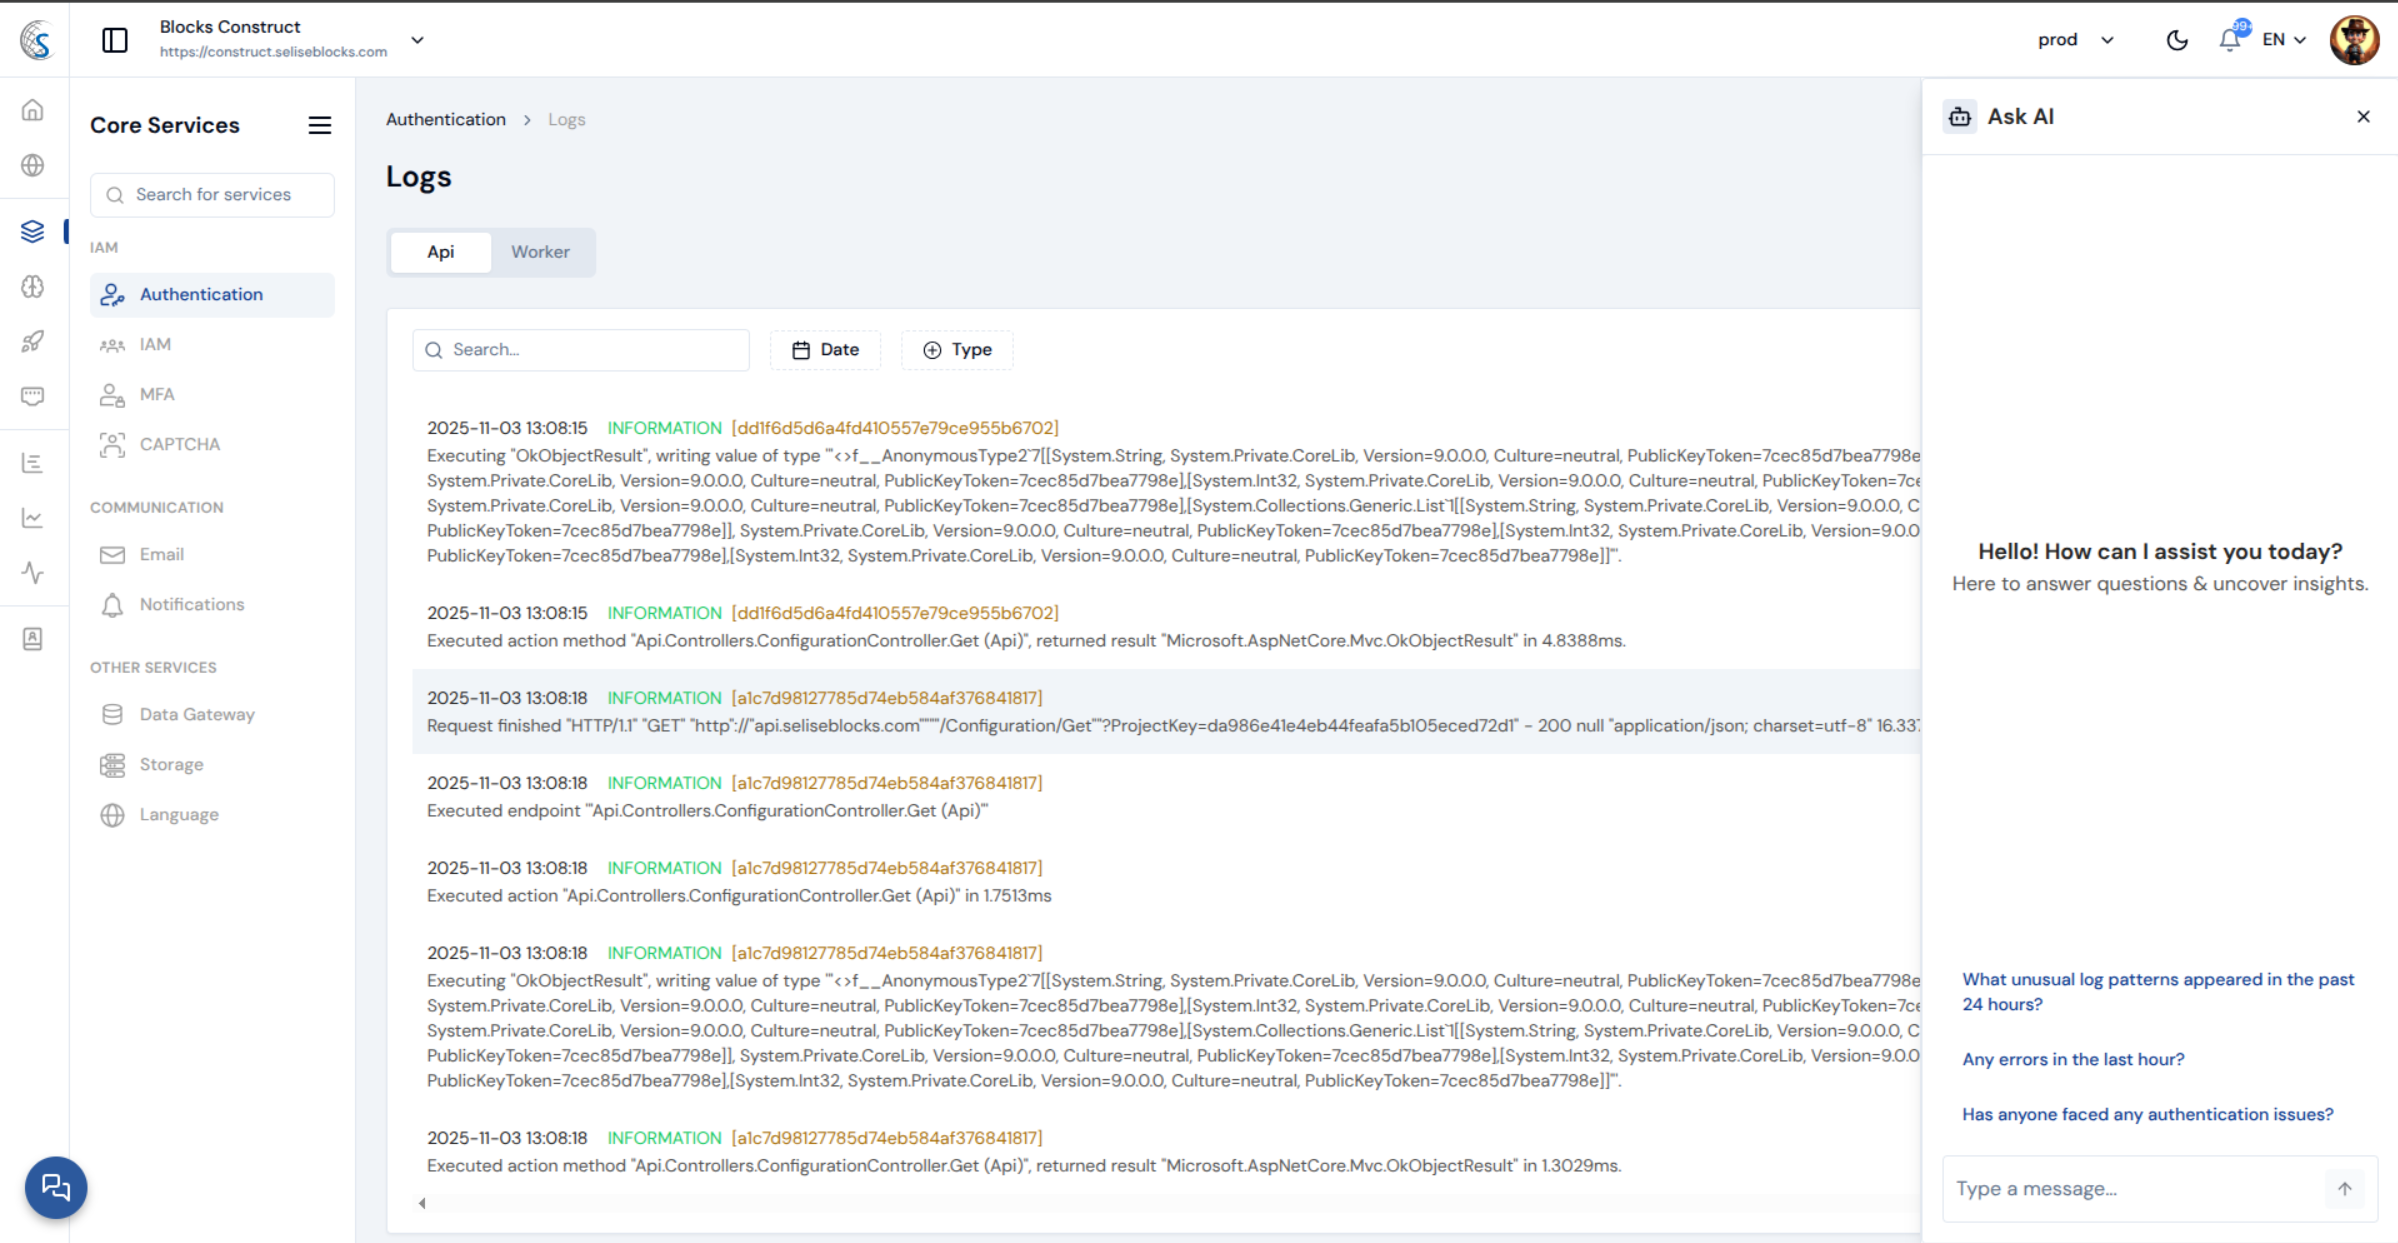The height and width of the screenshot is (1243, 2398).
Task: Click the send message arrow icon
Action: pyautogui.click(x=2344, y=1188)
